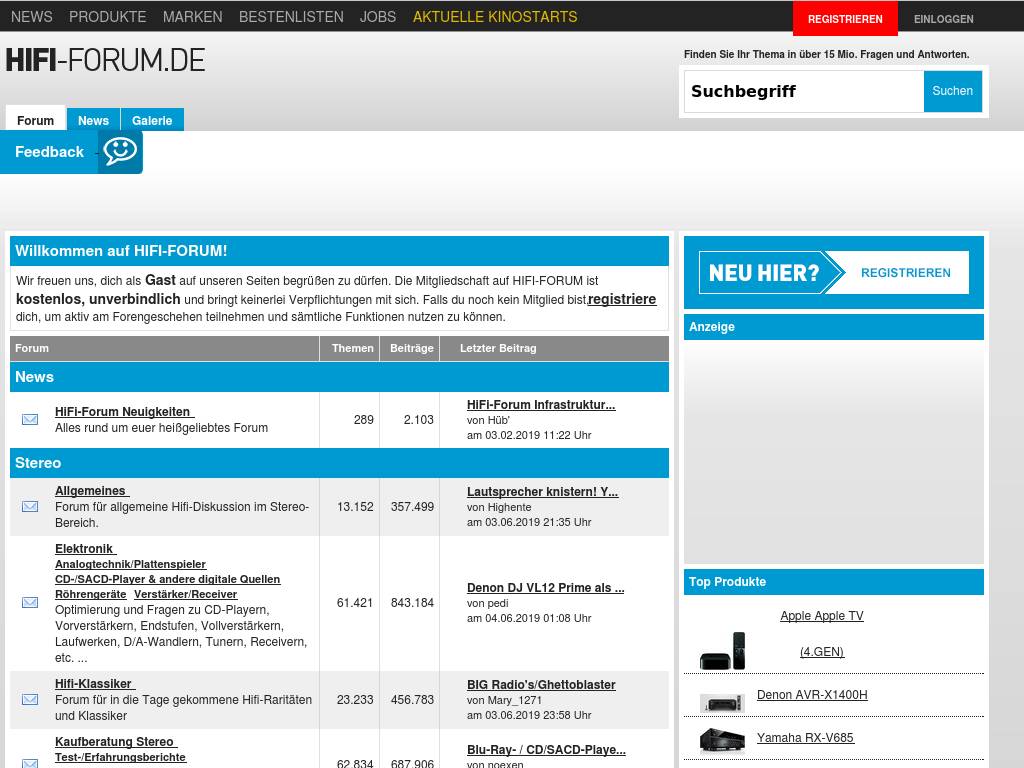Click the Einloggen link
This screenshot has width=1024, height=768.
pyautogui.click(x=943, y=19)
